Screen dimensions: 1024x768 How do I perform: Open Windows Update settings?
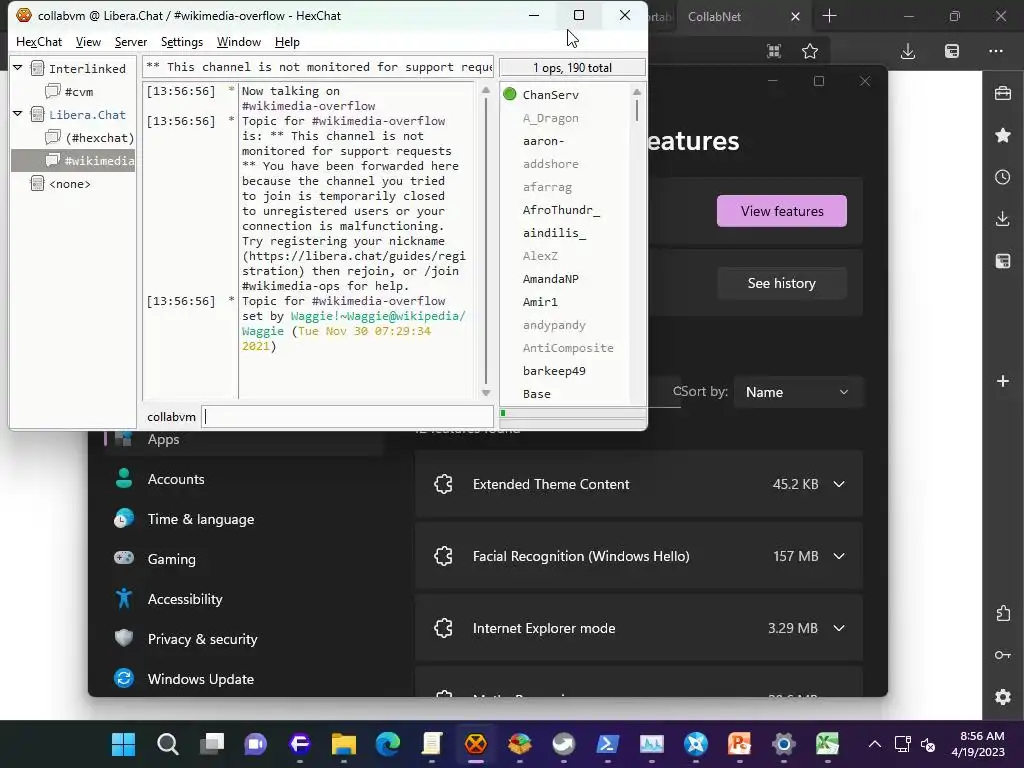201,679
